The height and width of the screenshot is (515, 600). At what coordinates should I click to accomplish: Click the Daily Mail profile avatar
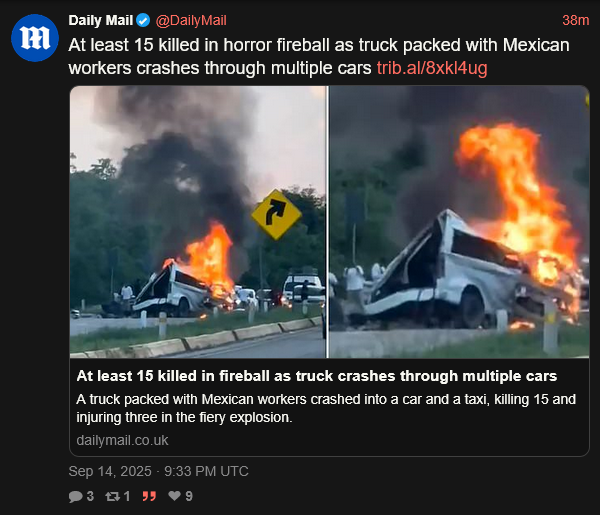(35, 37)
